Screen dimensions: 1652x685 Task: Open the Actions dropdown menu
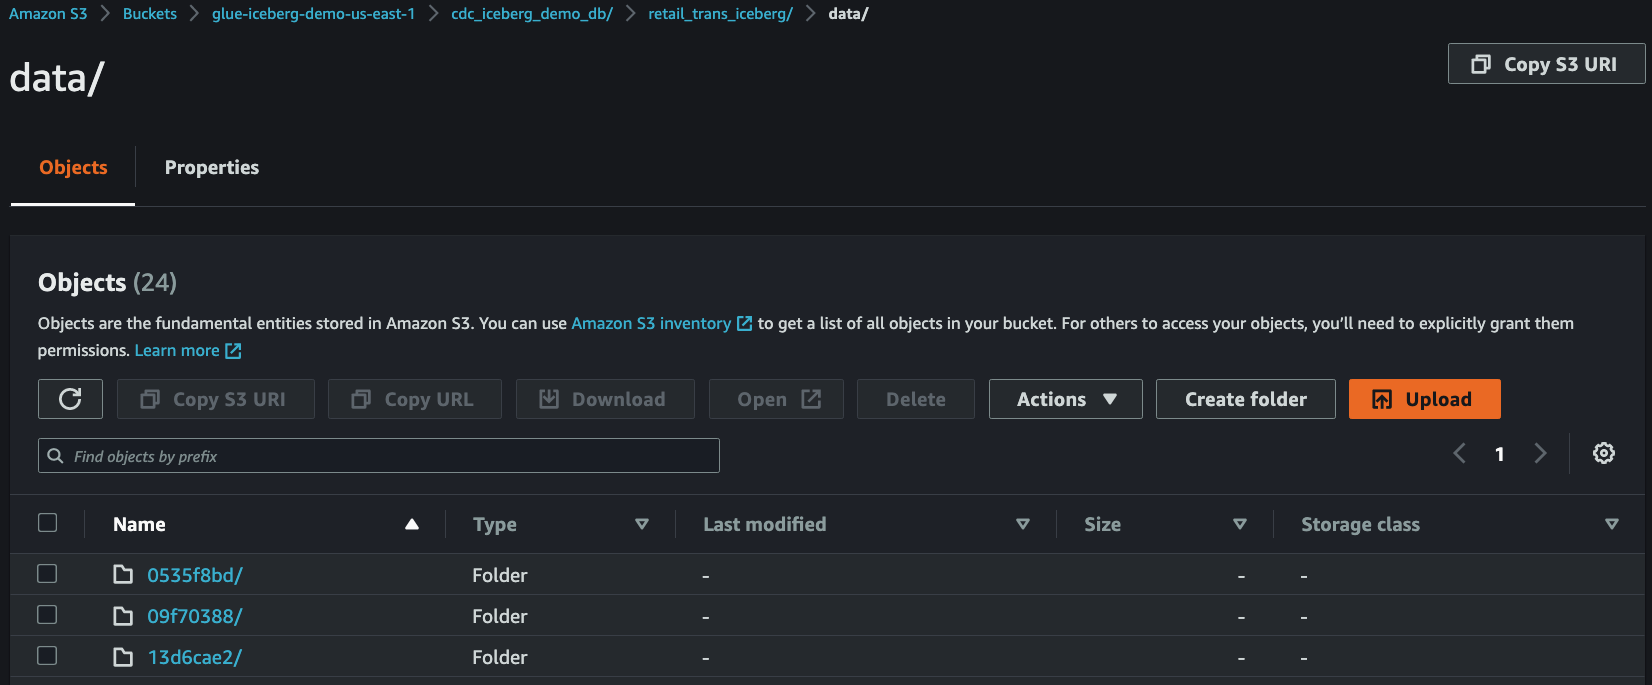pyautogui.click(x=1066, y=399)
